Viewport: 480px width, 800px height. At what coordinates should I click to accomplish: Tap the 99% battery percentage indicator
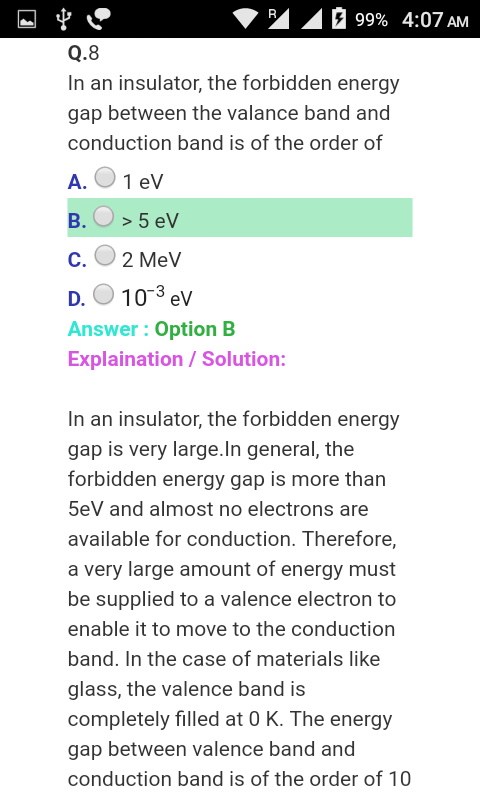click(371, 20)
